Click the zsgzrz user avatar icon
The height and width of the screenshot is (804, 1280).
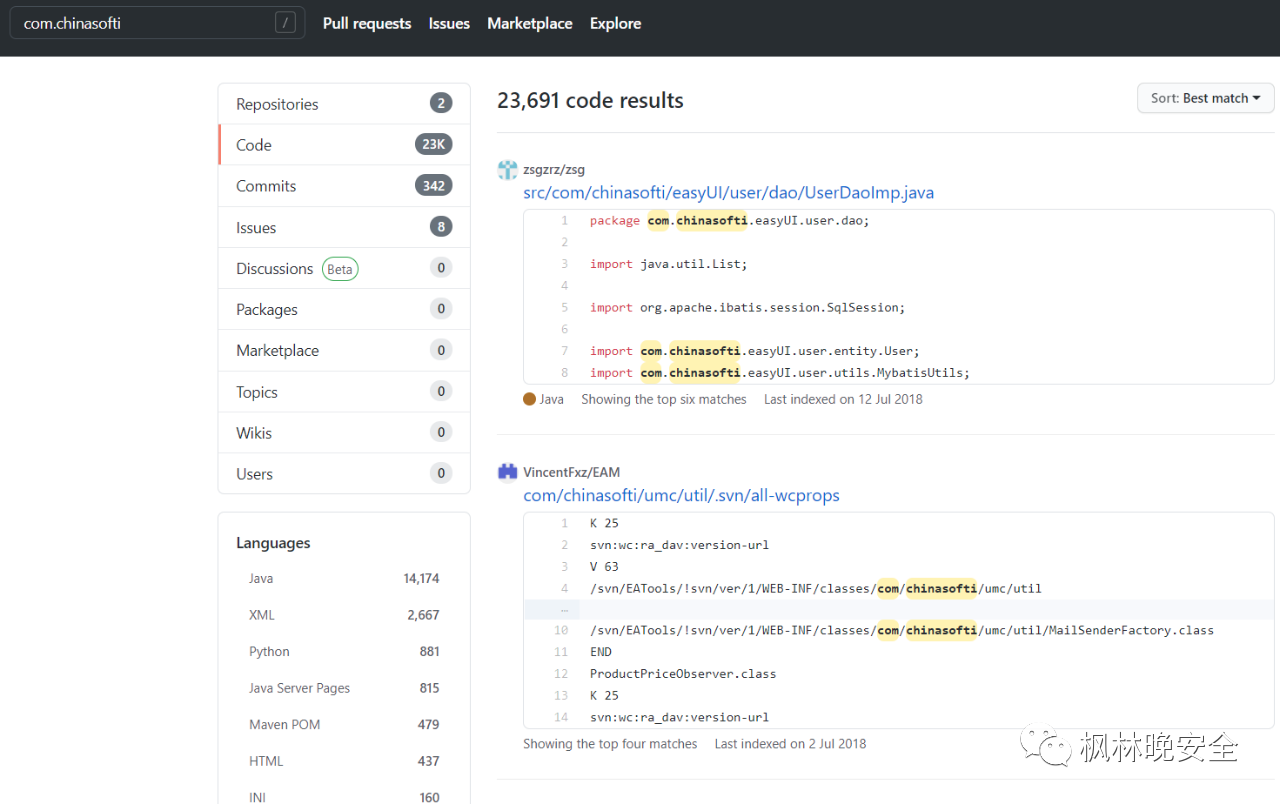pyautogui.click(x=508, y=170)
